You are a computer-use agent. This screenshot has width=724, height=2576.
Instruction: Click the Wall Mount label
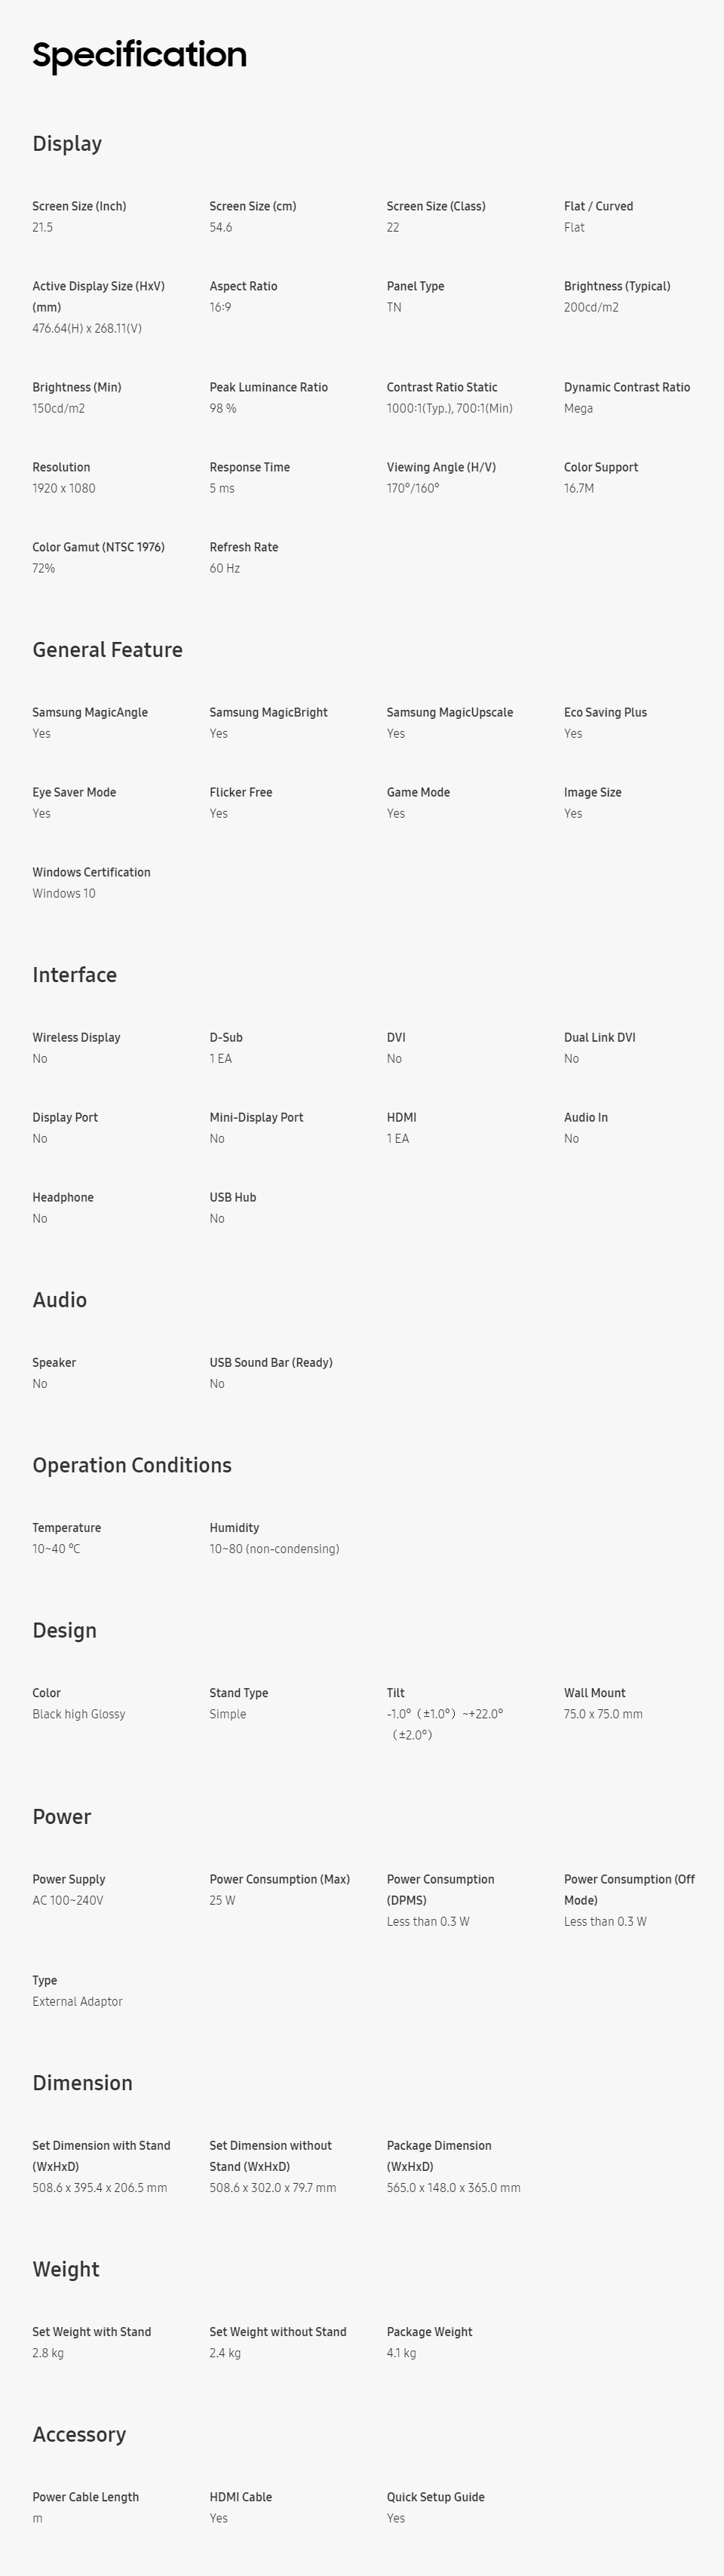click(x=594, y=1693)
